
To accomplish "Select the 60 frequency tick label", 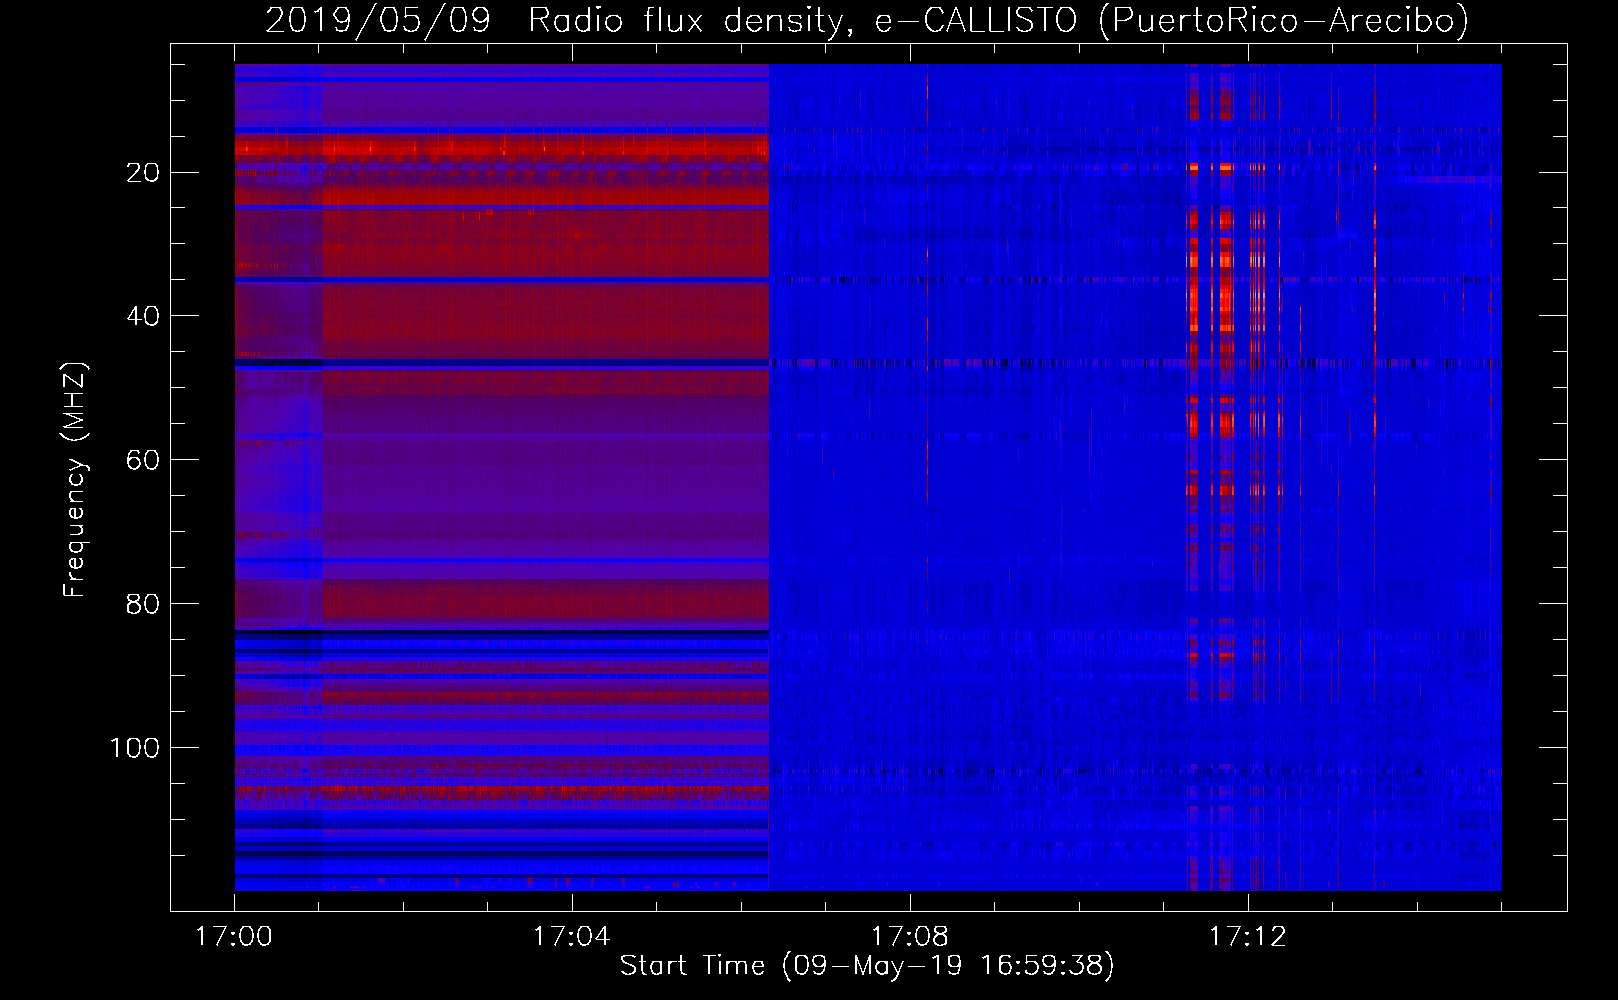I will [143, 461].
